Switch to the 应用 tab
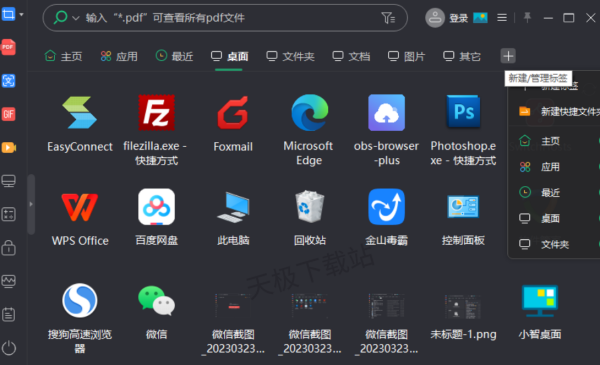Image resolution: width=600 pixels, height=365 pixels. tap(119, 56)
